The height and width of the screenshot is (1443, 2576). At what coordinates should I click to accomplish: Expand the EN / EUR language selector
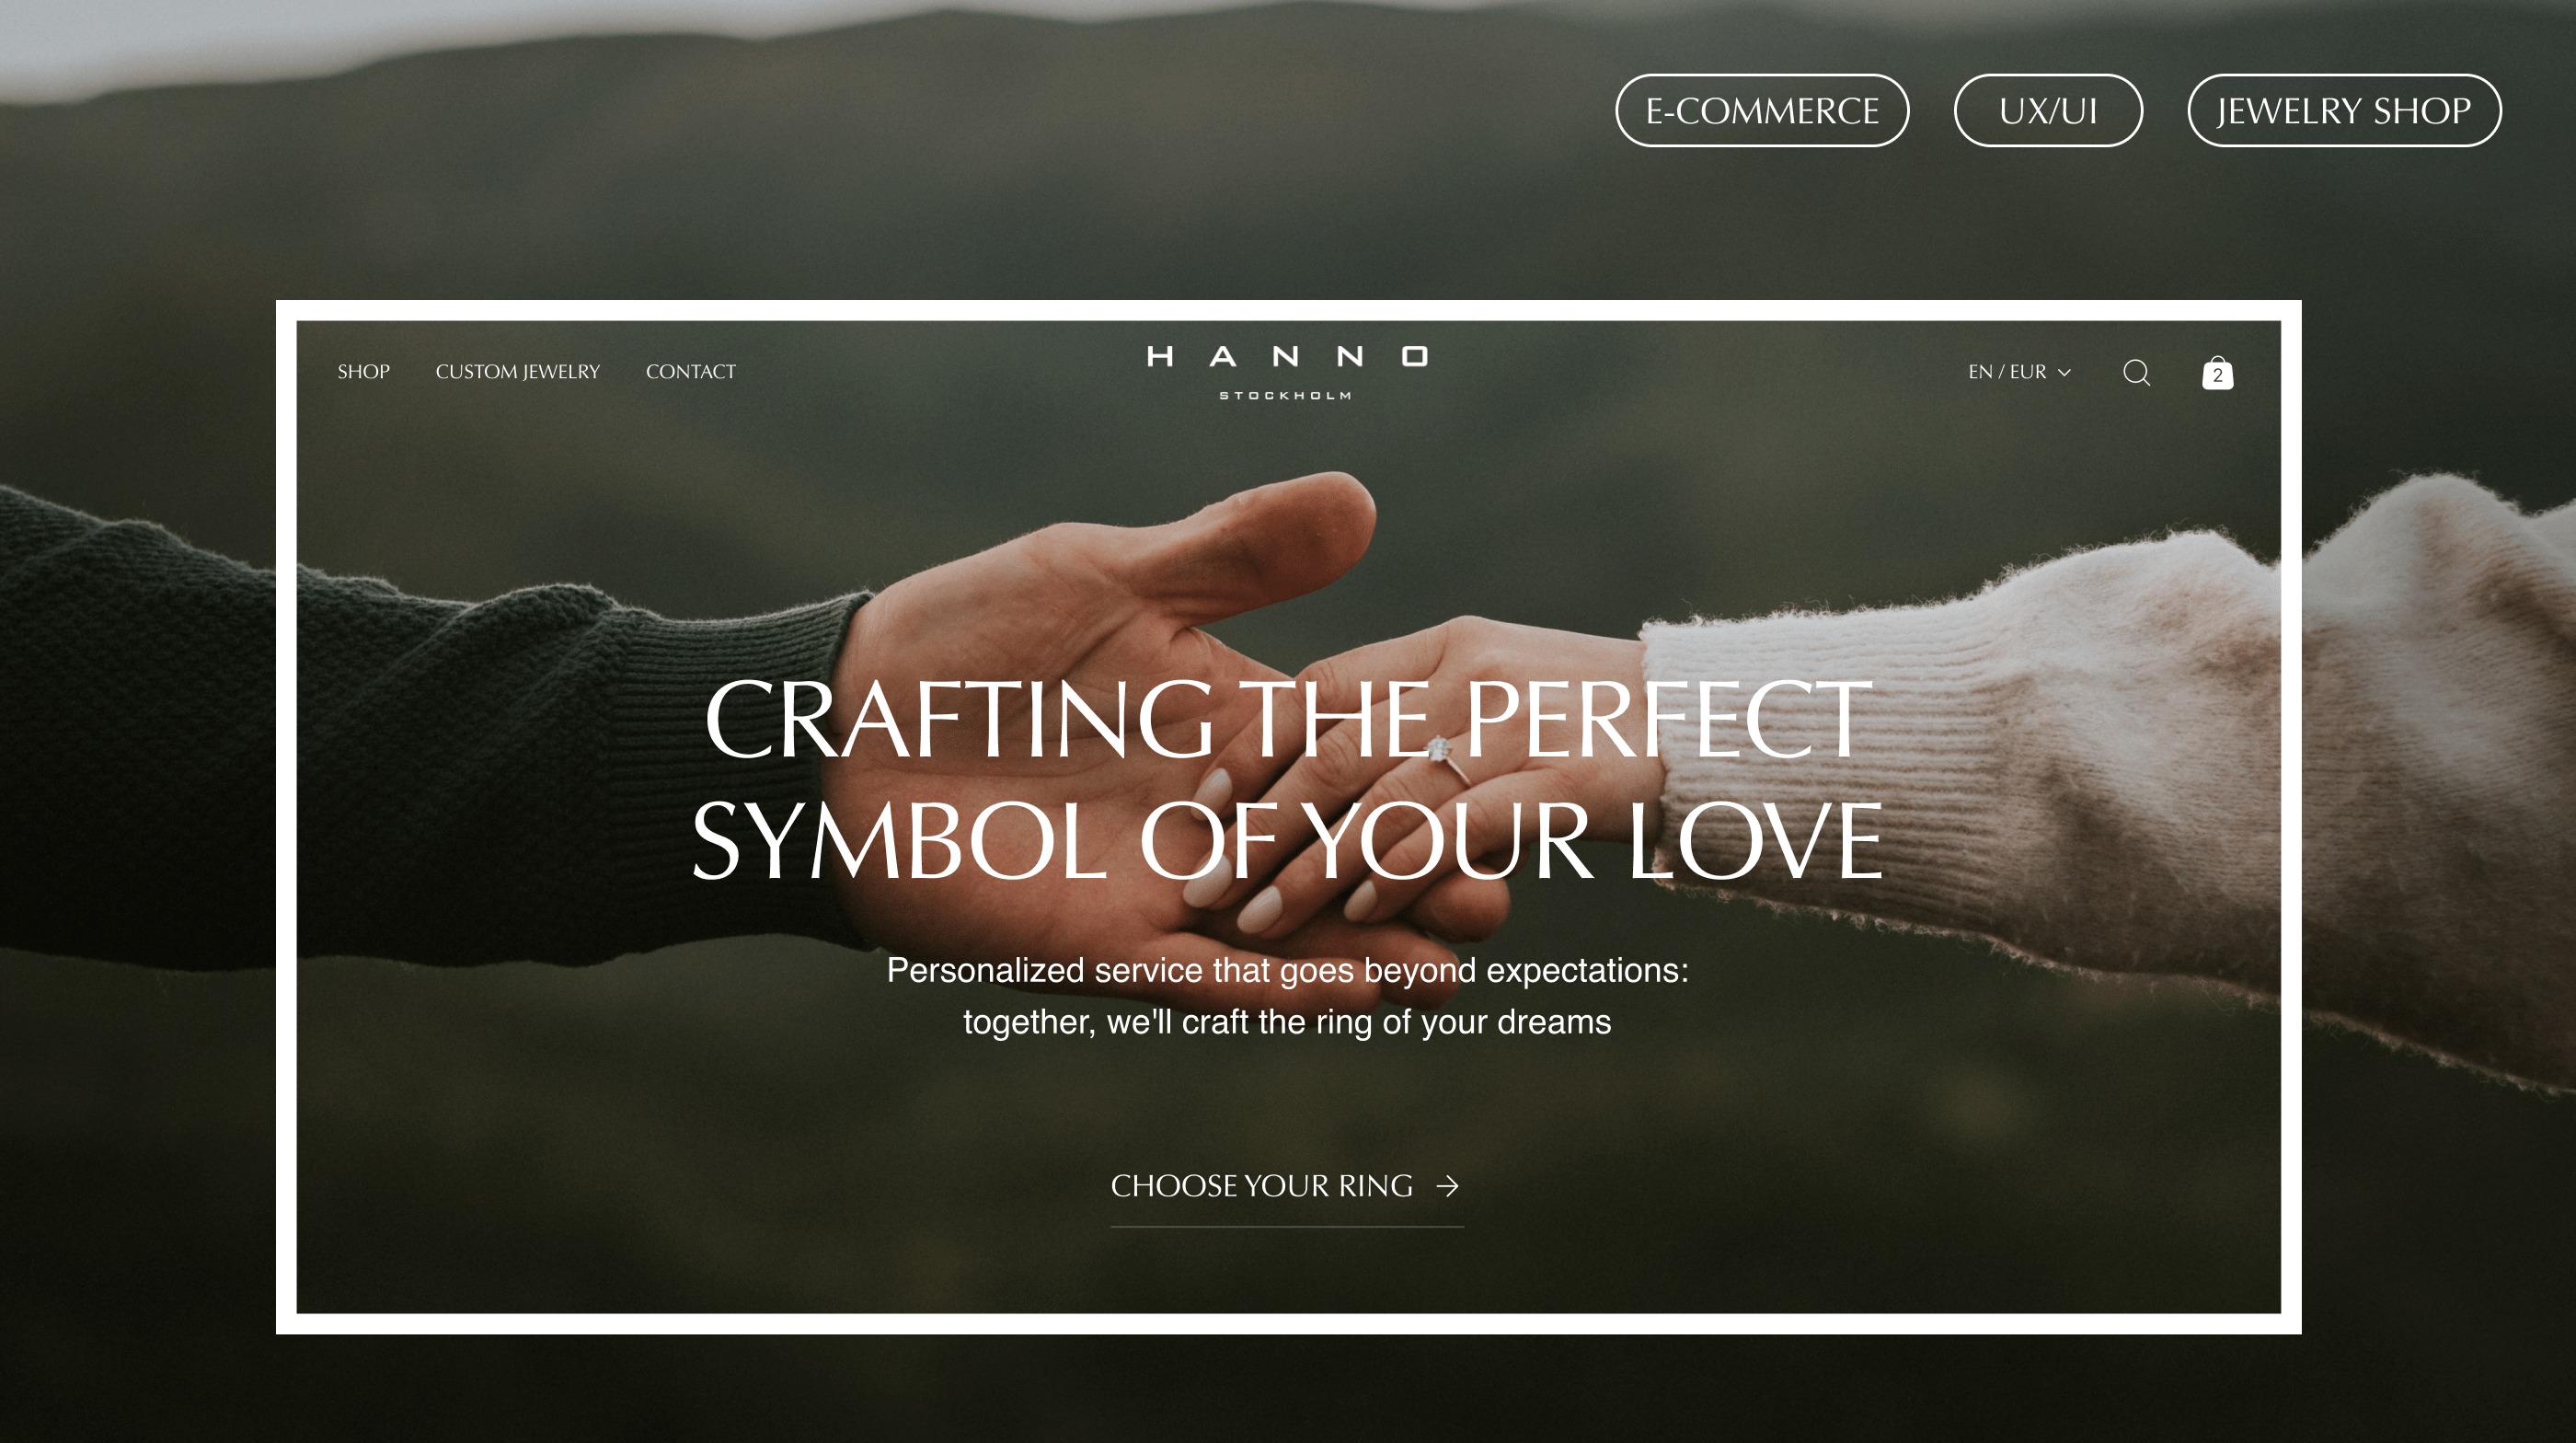(2019, 372)
